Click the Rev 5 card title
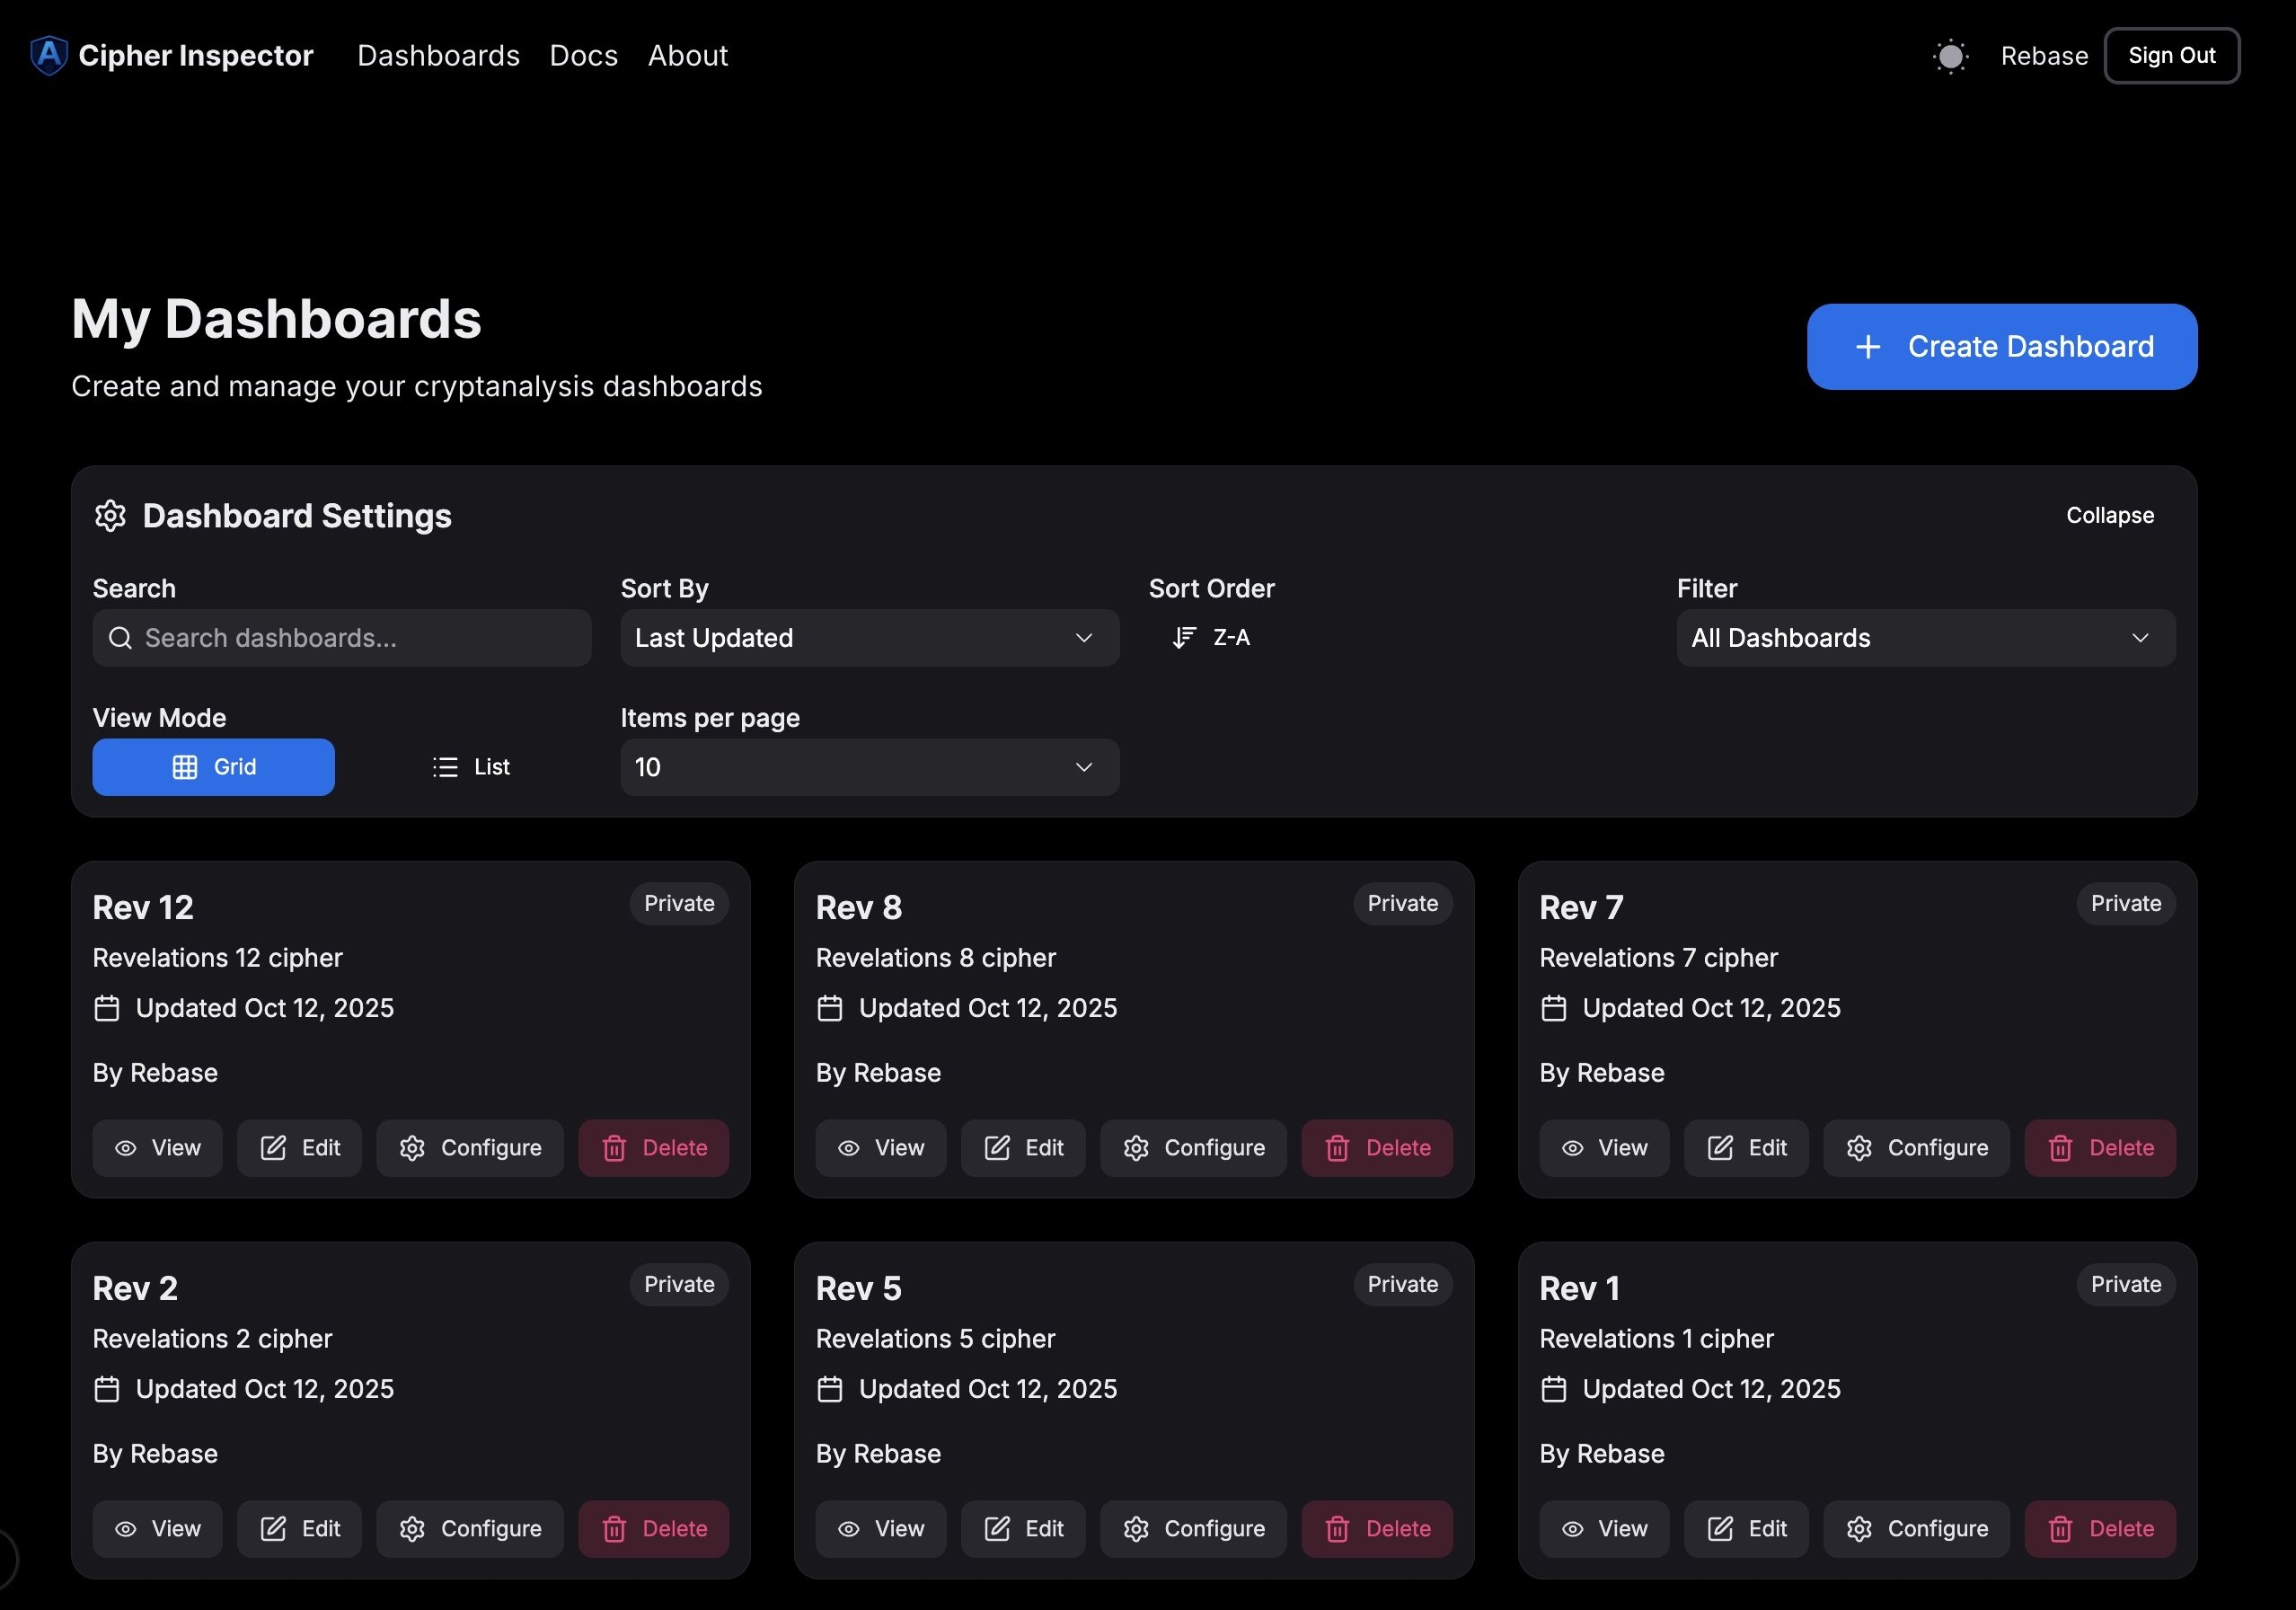Viewport: 2296px width, 1610px height. [x=859, y=1289]
